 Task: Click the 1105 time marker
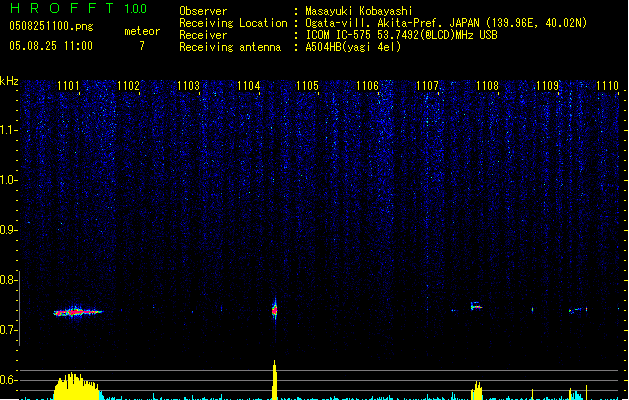click(x=307, y=86)
